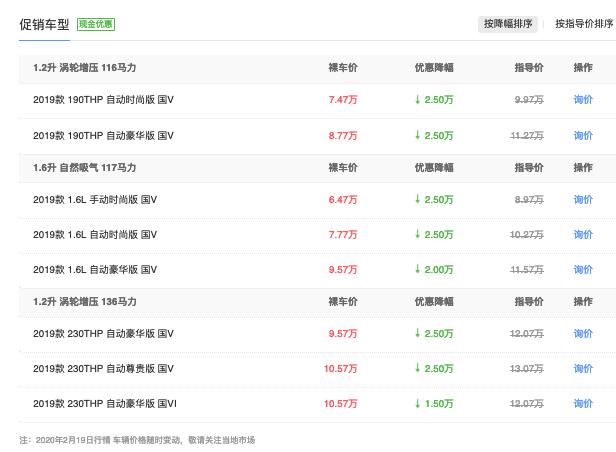Click the 2020年2月19日行情 footnote
The height and width of the screenshot is (452, 616).
[137, 440]
